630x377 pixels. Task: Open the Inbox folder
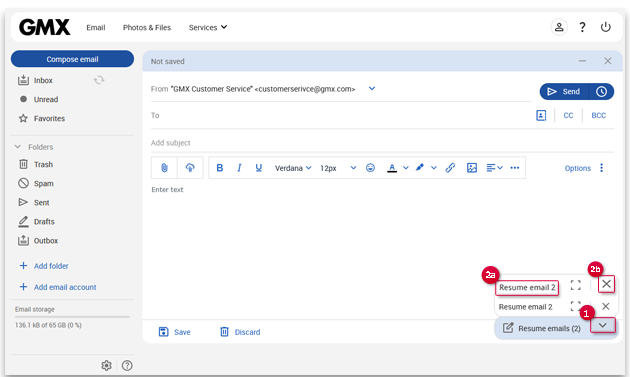tap(43, 80)
